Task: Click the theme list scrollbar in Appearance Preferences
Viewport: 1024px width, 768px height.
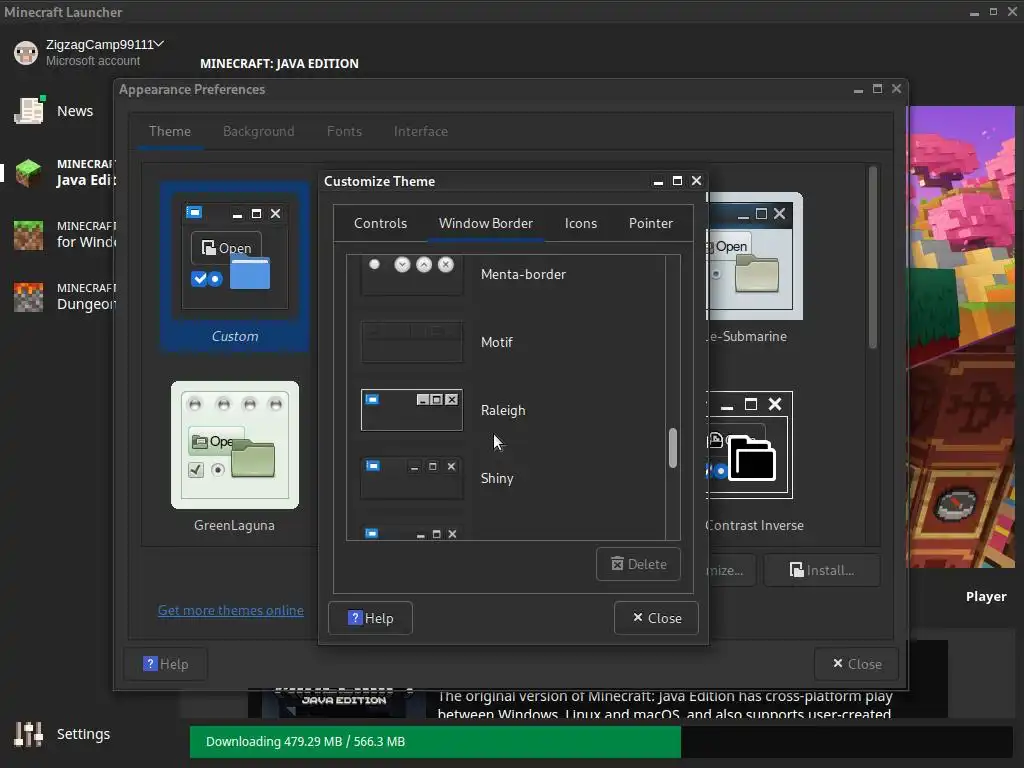Action: coord(872,257)
